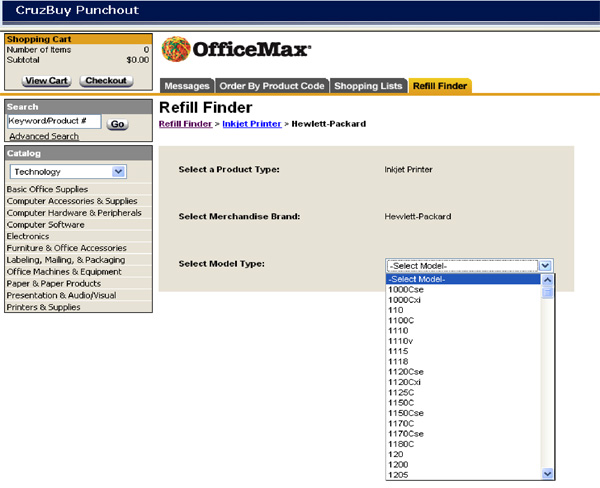Select model 1200 from list
Screen dimensions: 600x488
[x=463, y=465]
